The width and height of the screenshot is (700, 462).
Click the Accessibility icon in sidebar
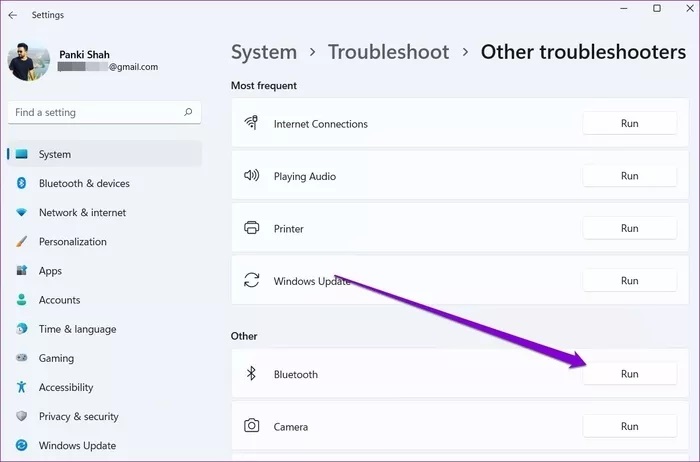(x=21, y=388)
